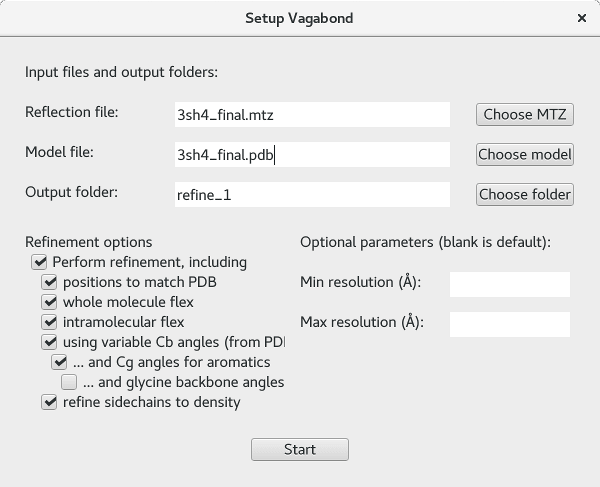Click the Refinement options heading
Image resolution: width=600 pixels, height=487 pixels.
[88, 242]
